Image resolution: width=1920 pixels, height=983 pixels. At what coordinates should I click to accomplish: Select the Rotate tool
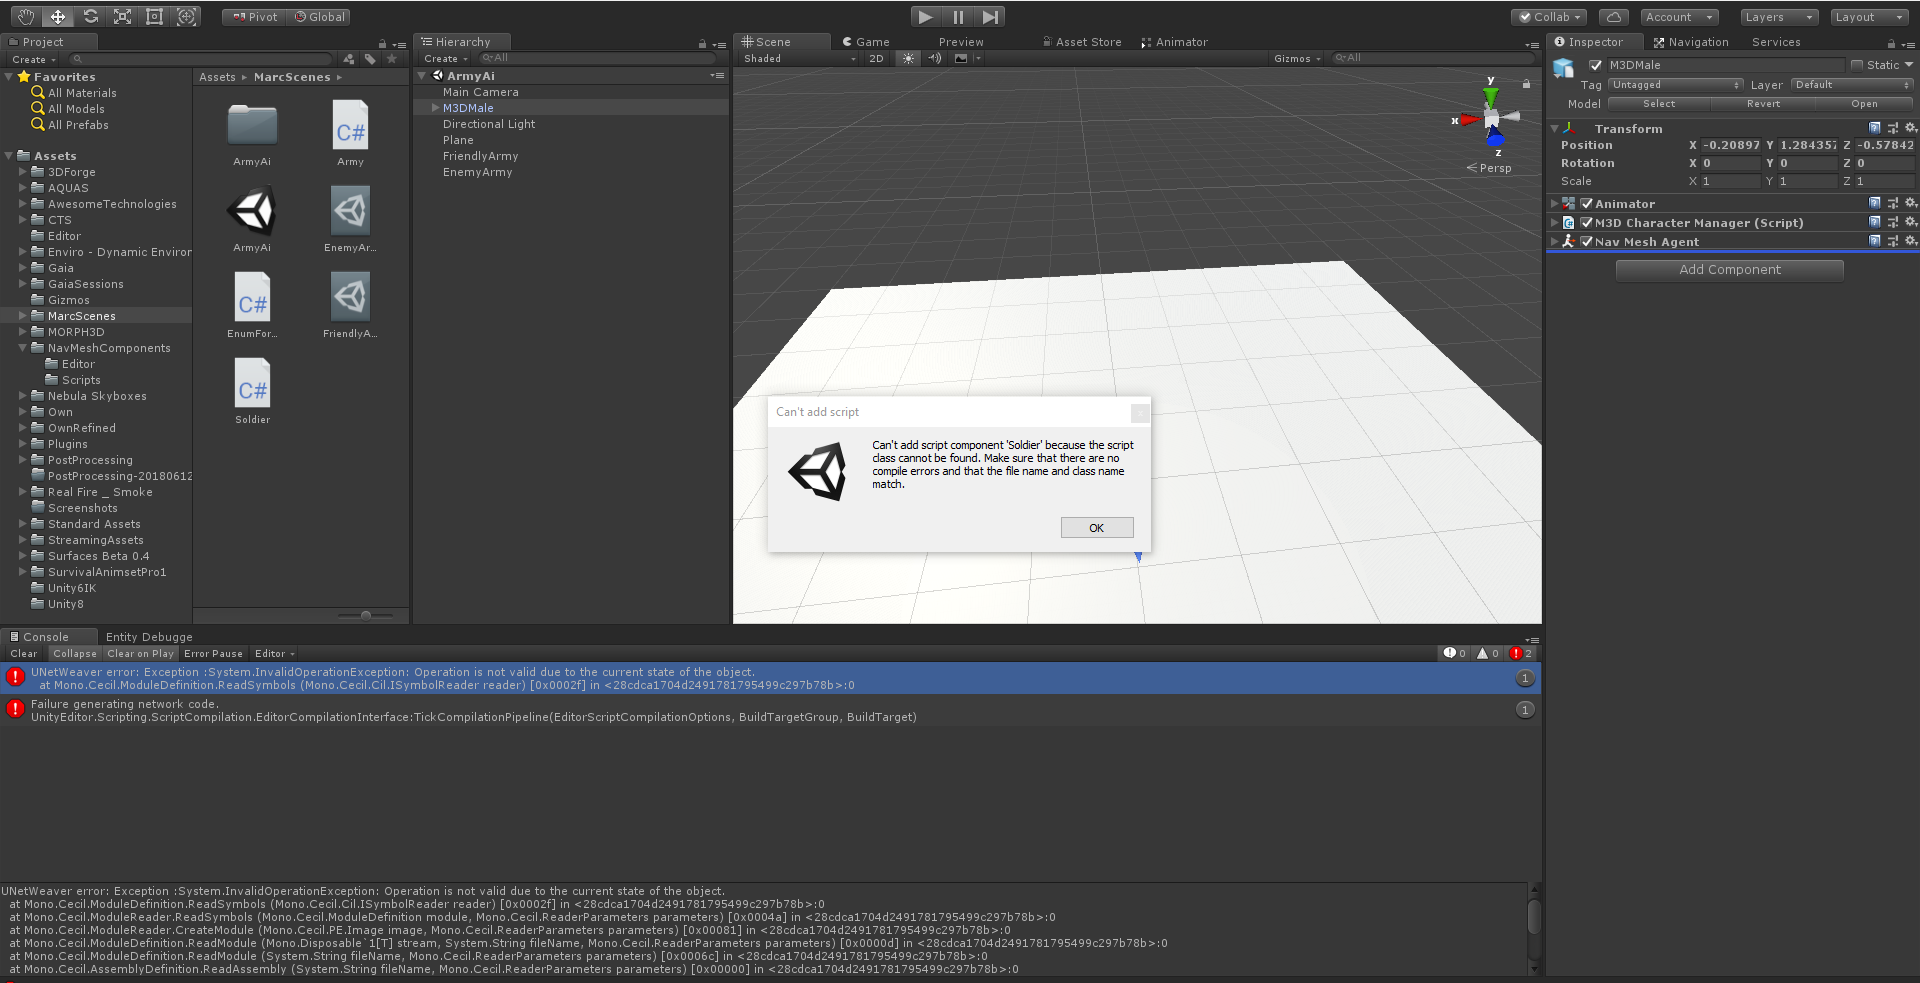[x=90, y=17]
